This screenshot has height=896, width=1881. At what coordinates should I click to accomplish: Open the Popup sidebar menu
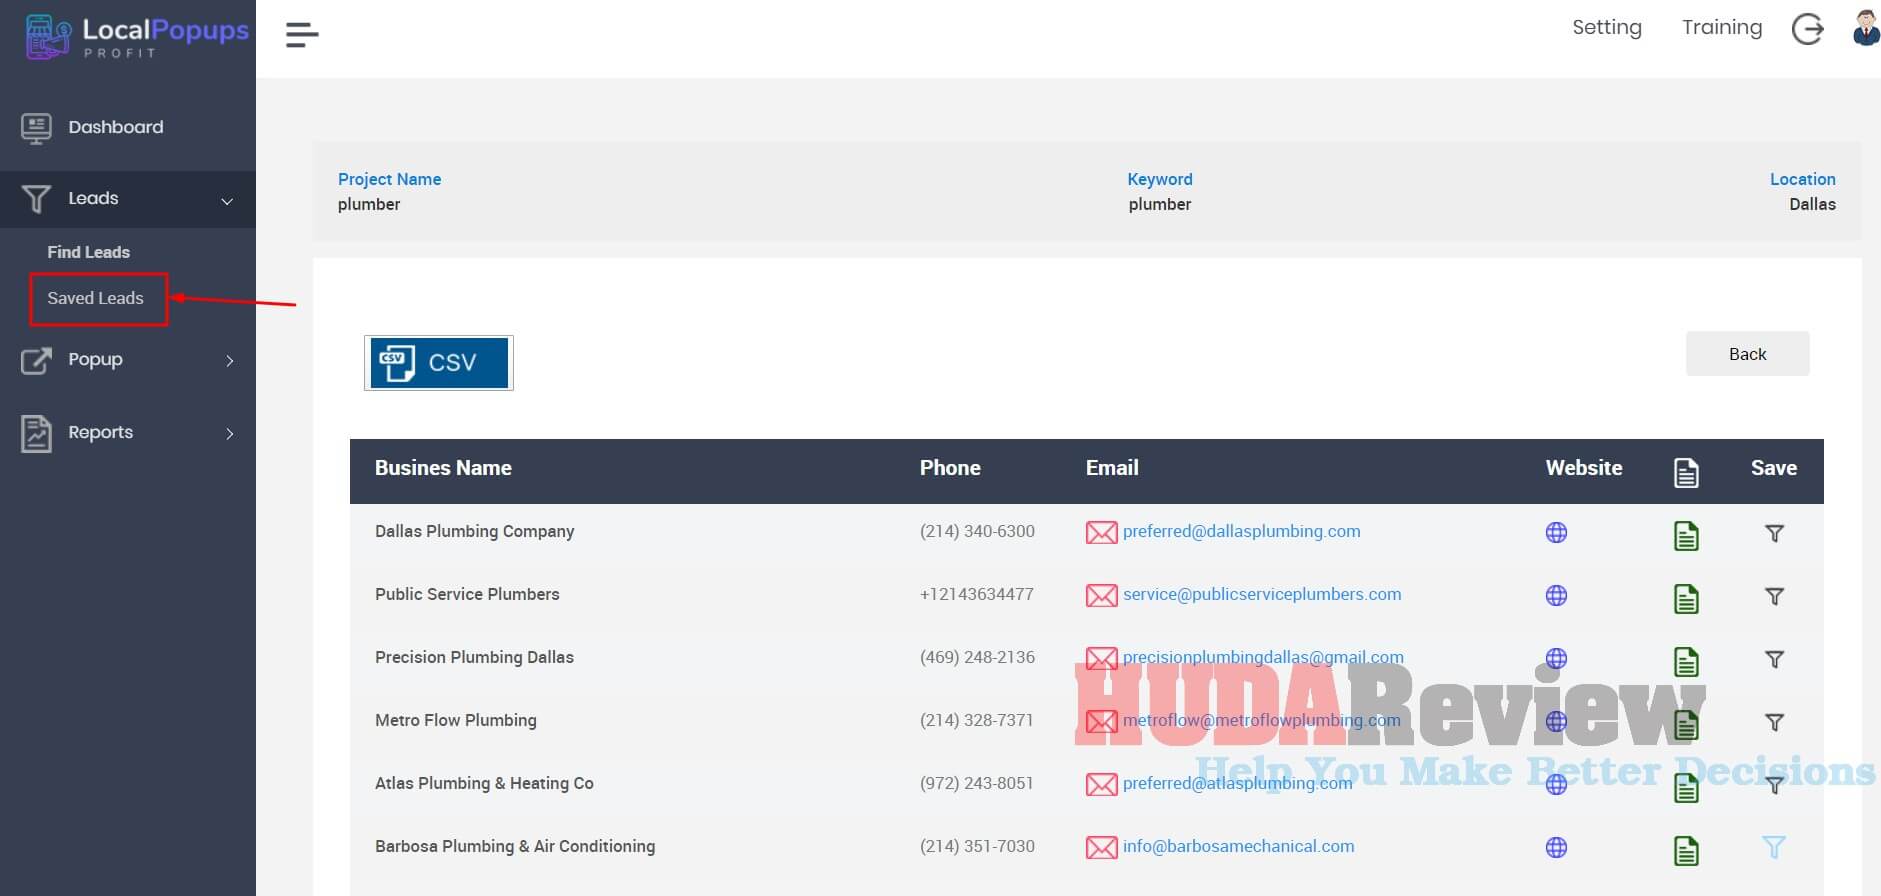[95, 359]
